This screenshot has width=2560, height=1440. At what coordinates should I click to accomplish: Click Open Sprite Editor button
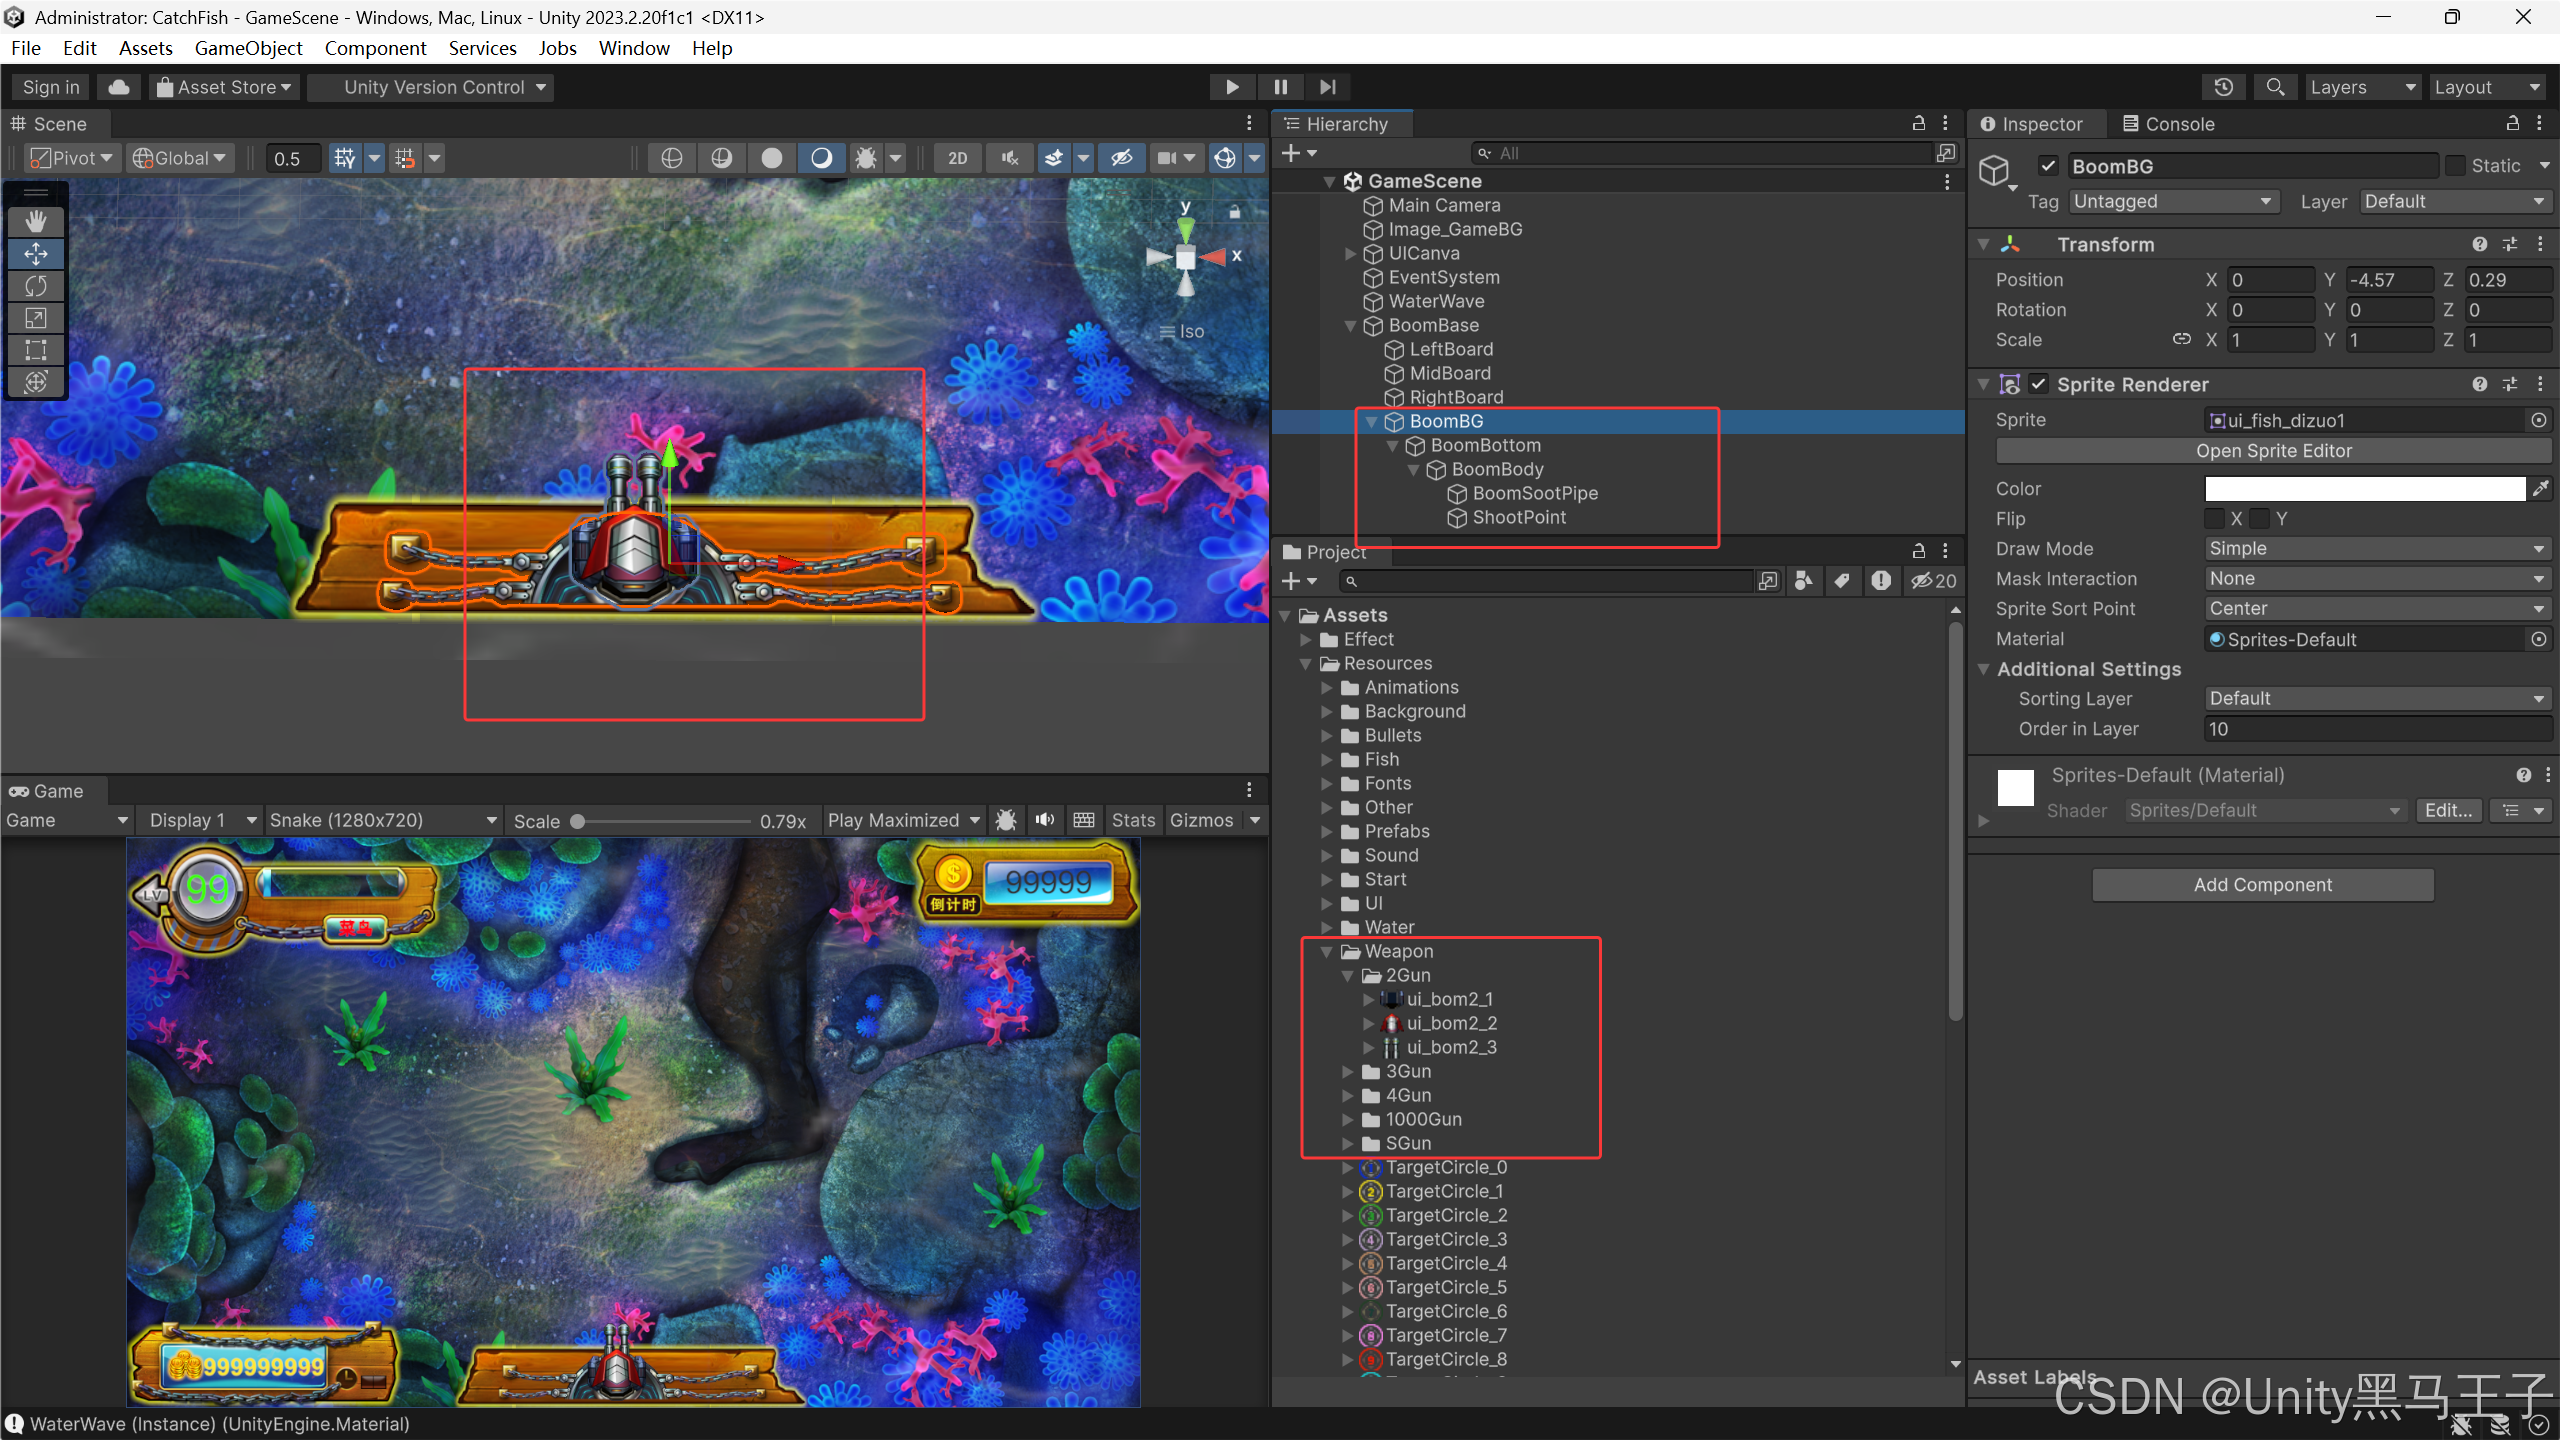click(x=2273, y=451)
